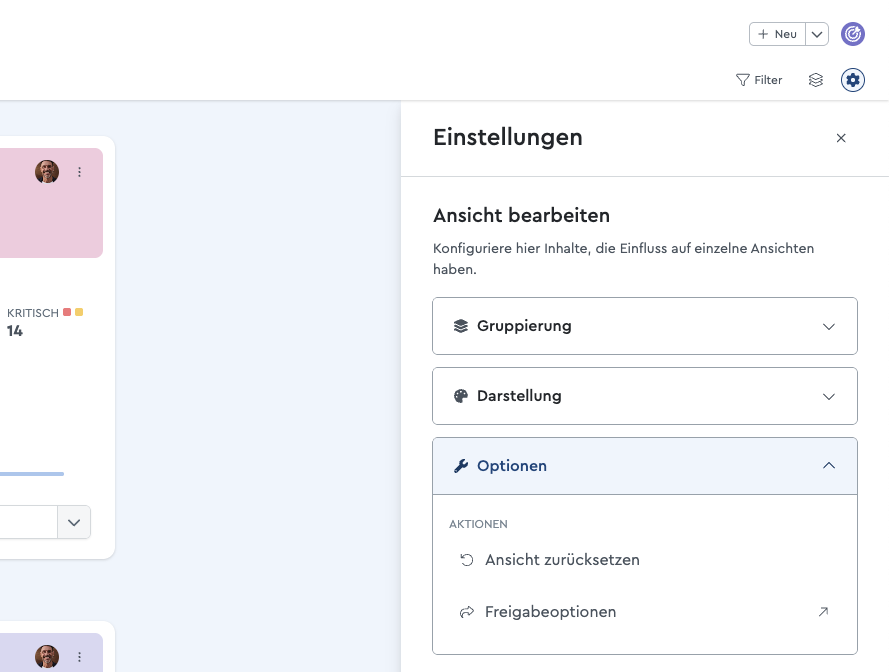This screenshot has width=889, height=672.
Task: Open three-dot menu on pink card
Action: [79, 172]
